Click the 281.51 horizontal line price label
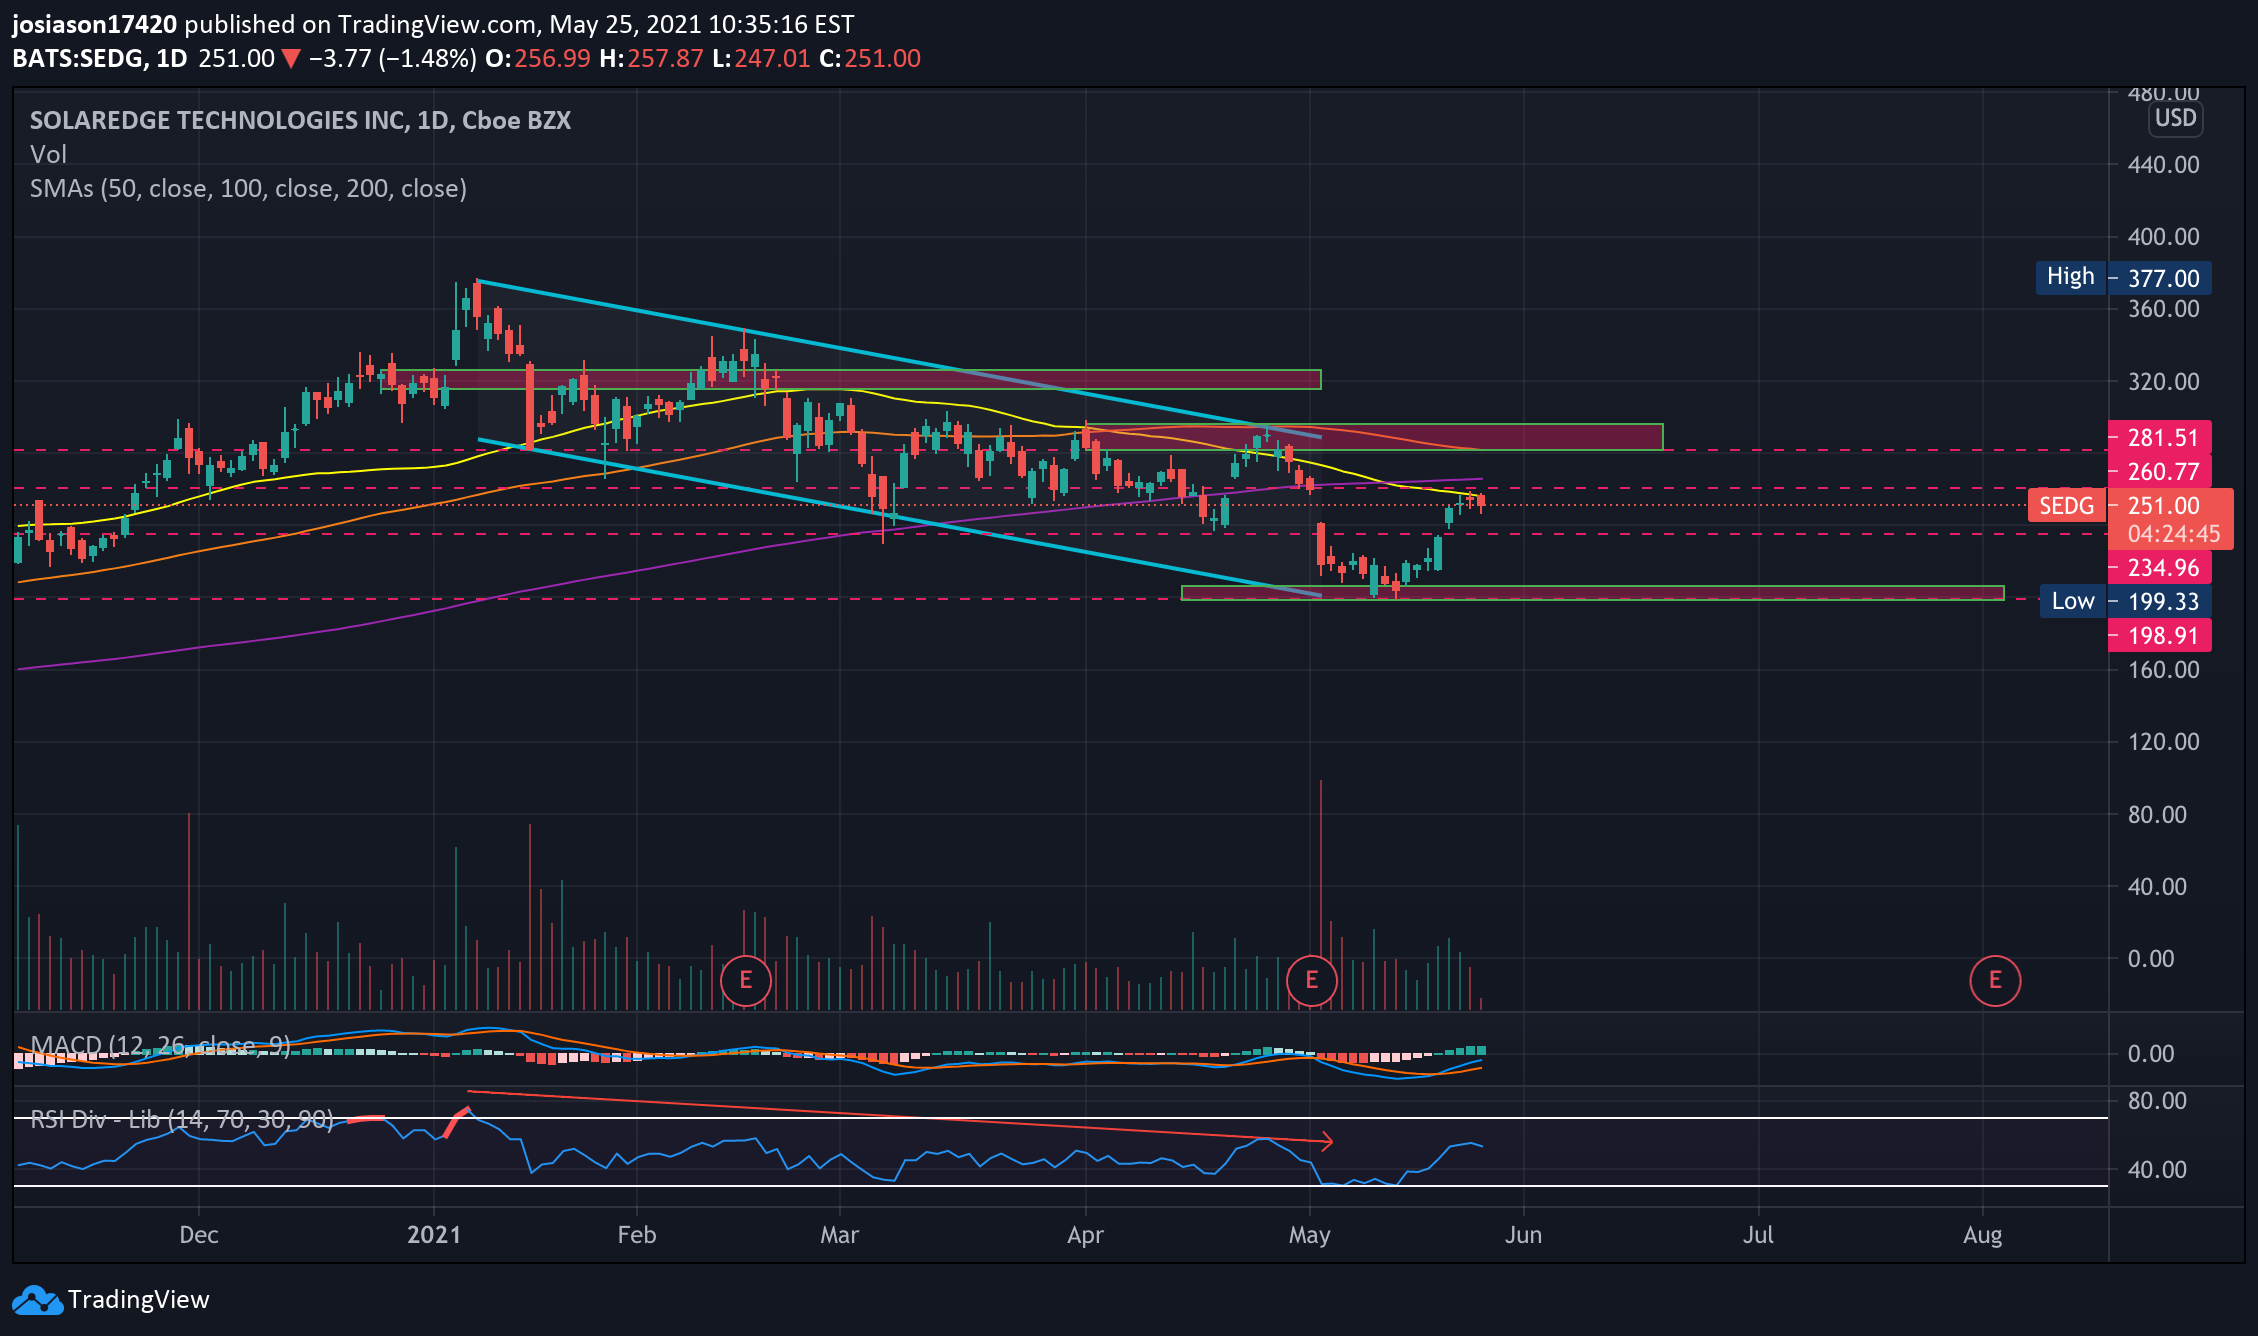Image resolution: width=2258 pixels, height=1336 pixels. [2159, 438]
